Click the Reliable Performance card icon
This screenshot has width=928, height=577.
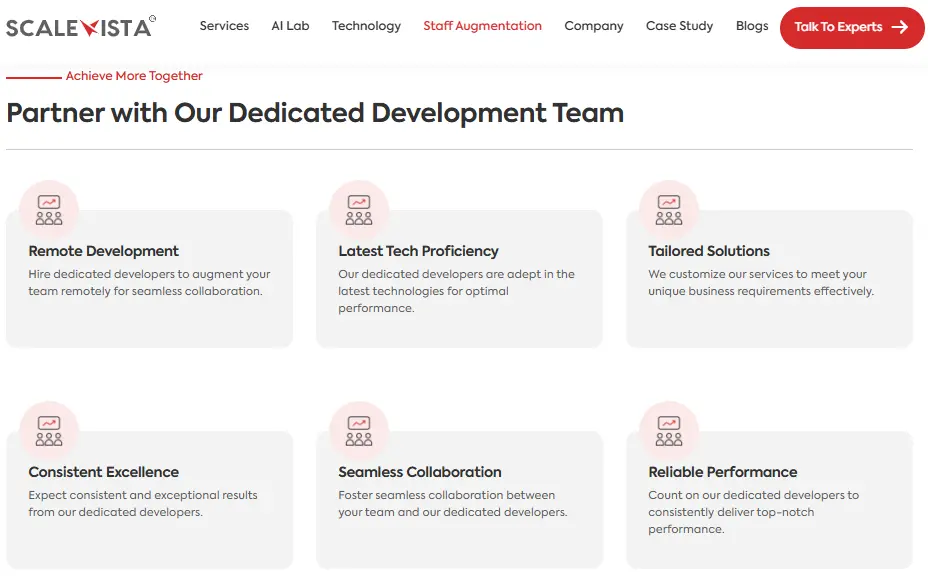click(x=669, y=431)
